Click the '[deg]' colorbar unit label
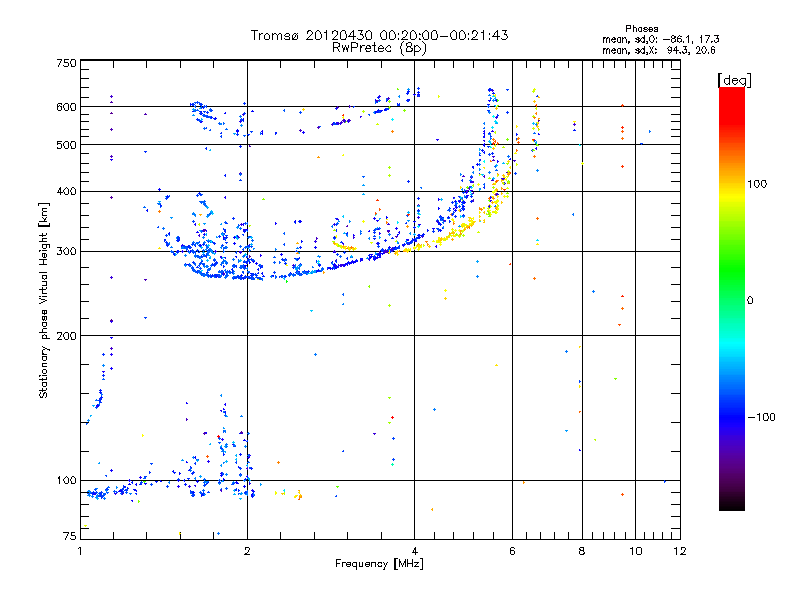This screenshot has width=800, height=600. (x=734, y=80)
